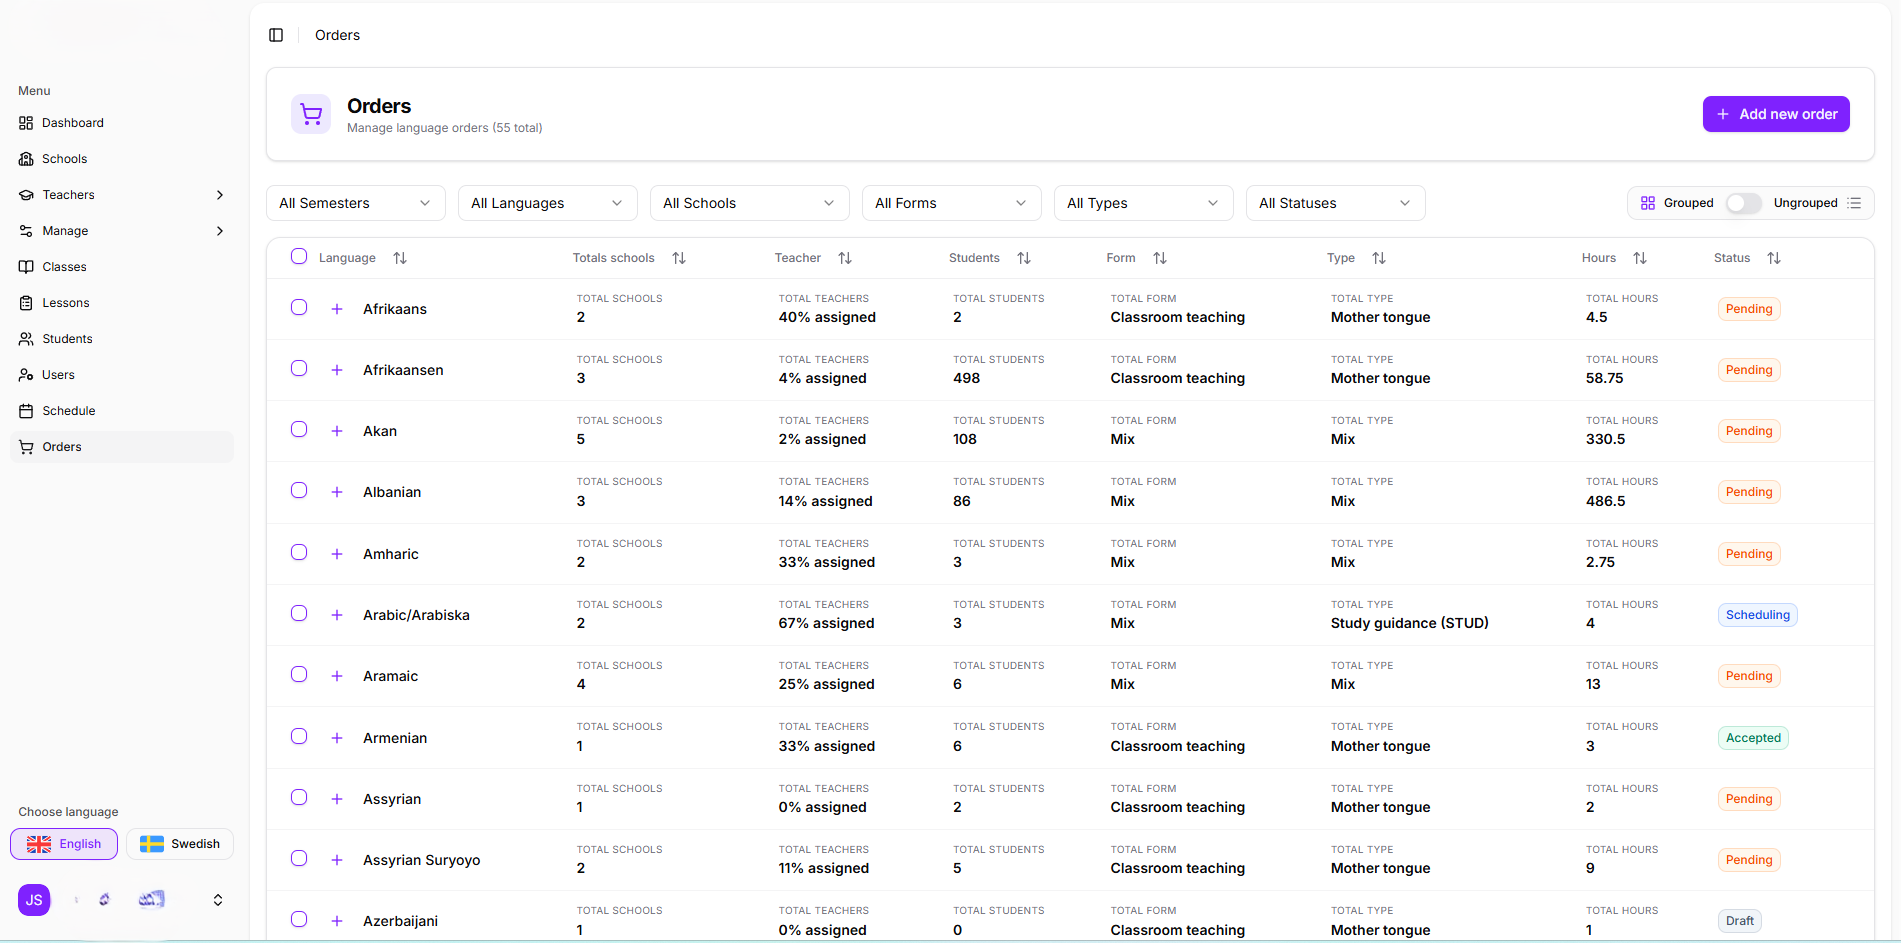The height and width of the screenshot is (943, 1901).
Task: Click the Accepted status badge
Action: coord(1753,738)
